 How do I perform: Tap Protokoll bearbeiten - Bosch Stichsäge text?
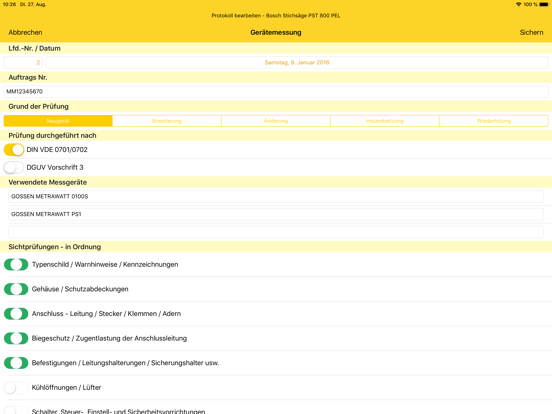tap(276, 15)
